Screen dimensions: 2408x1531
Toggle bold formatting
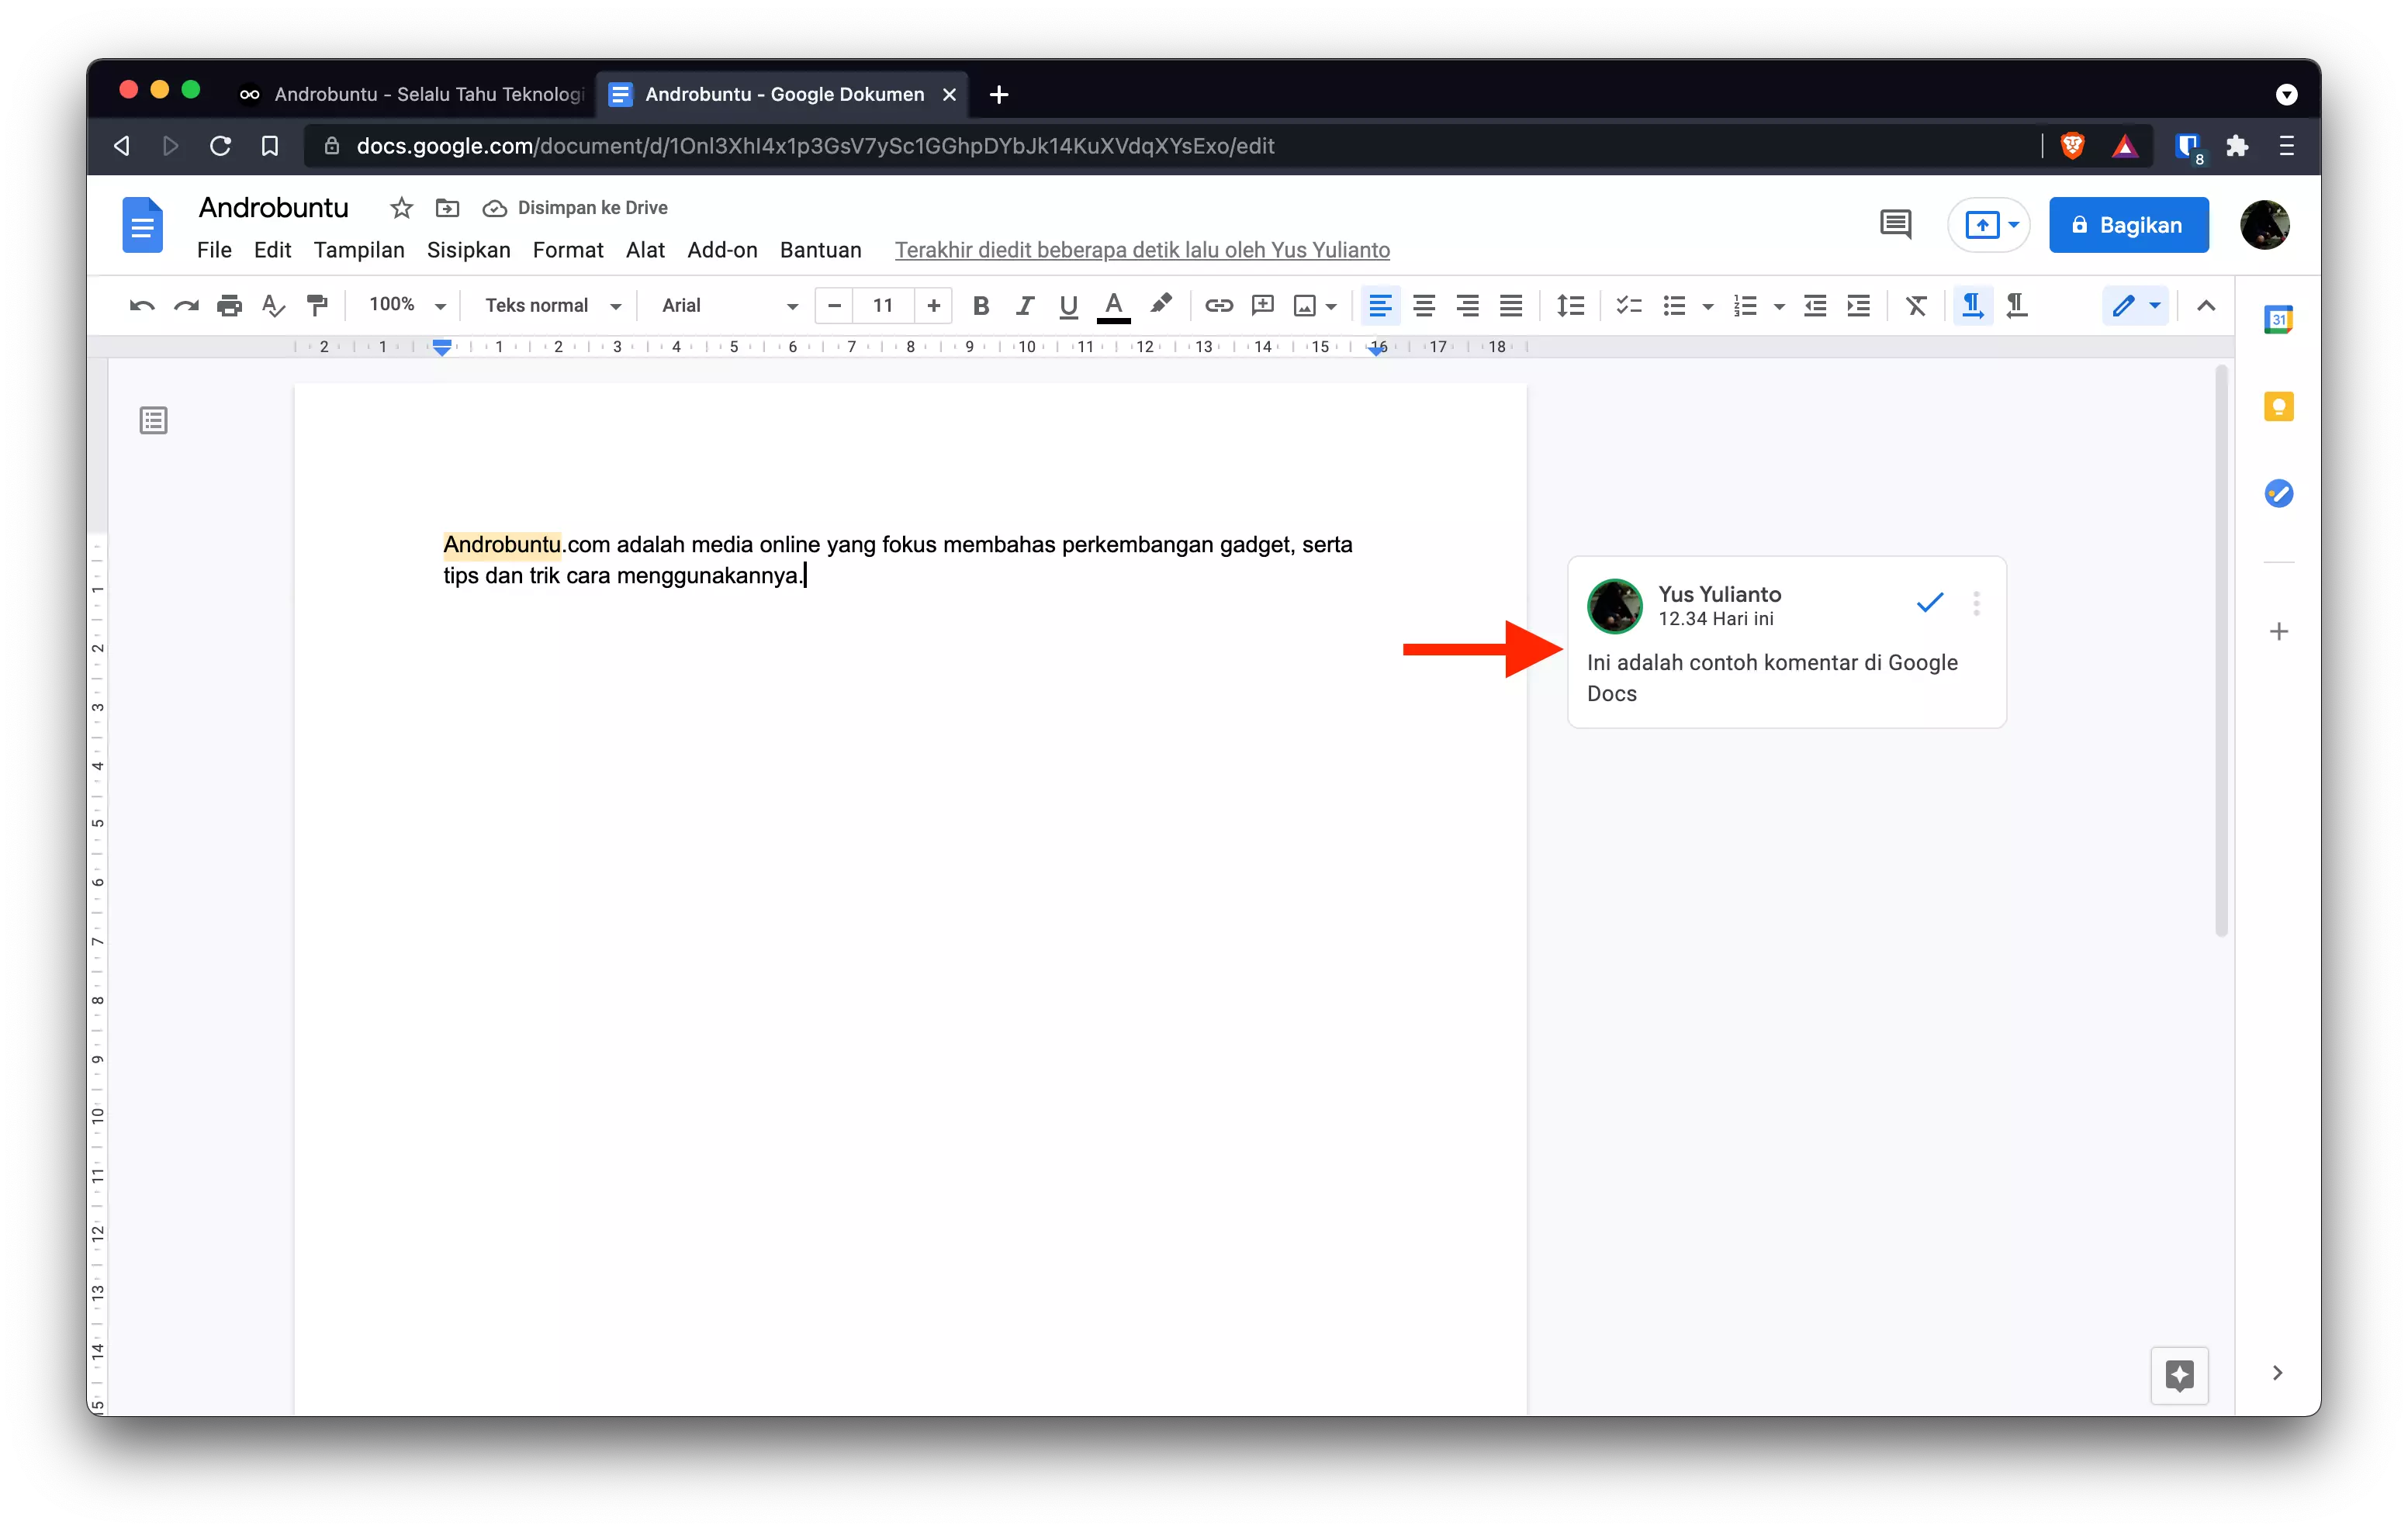(x=981, y=305)
